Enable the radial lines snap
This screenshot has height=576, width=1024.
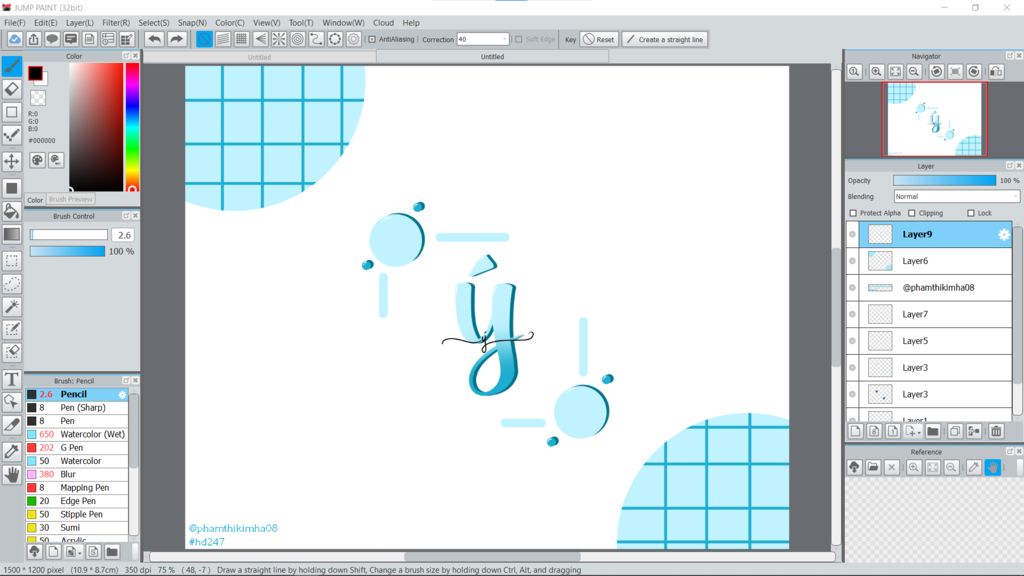tap(279, 39)
